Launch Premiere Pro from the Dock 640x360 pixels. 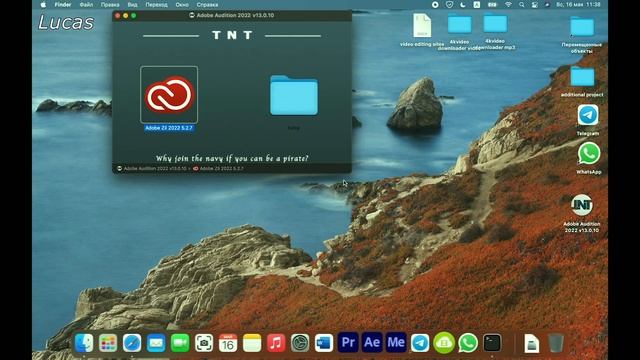click(x=348, y=342)
